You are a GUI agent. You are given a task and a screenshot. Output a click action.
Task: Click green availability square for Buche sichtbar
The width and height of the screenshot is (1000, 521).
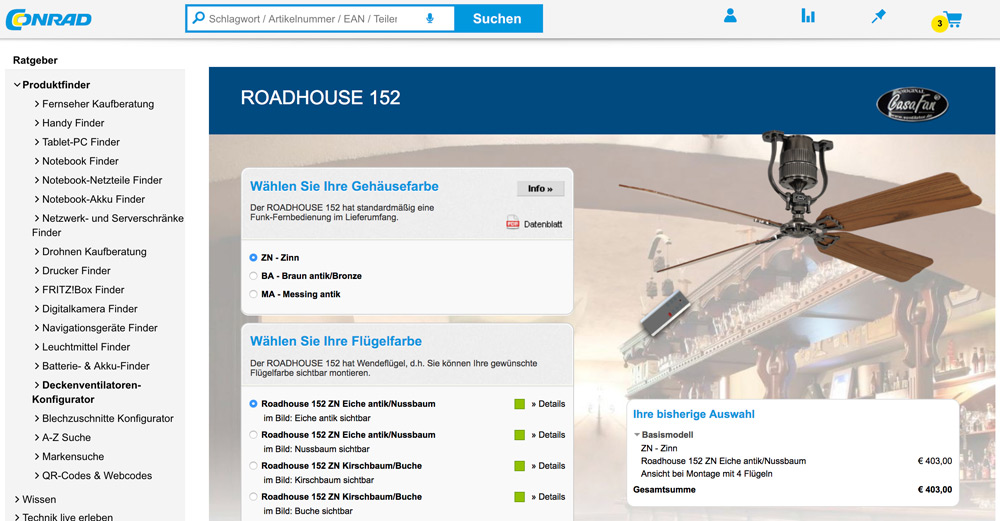click(x=519, y=497)
